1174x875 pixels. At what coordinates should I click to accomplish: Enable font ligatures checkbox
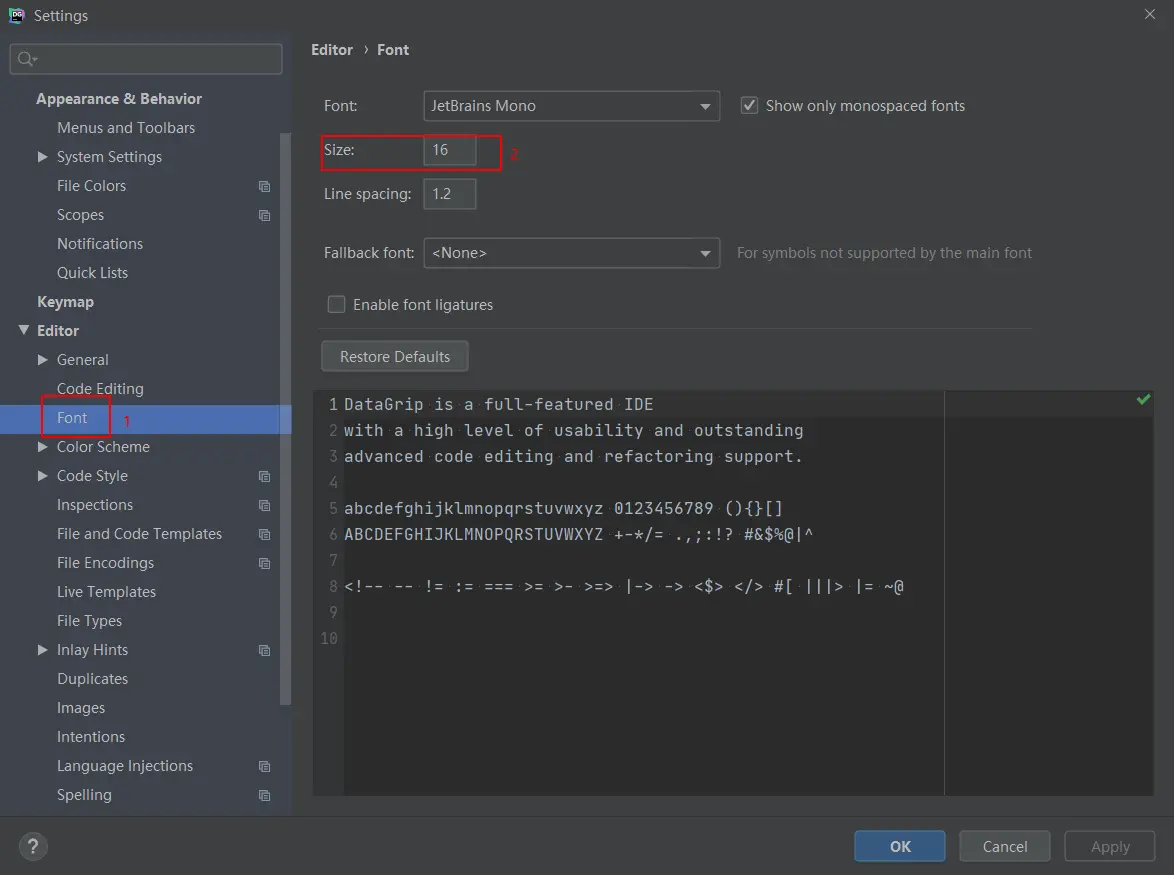(336, 305)
